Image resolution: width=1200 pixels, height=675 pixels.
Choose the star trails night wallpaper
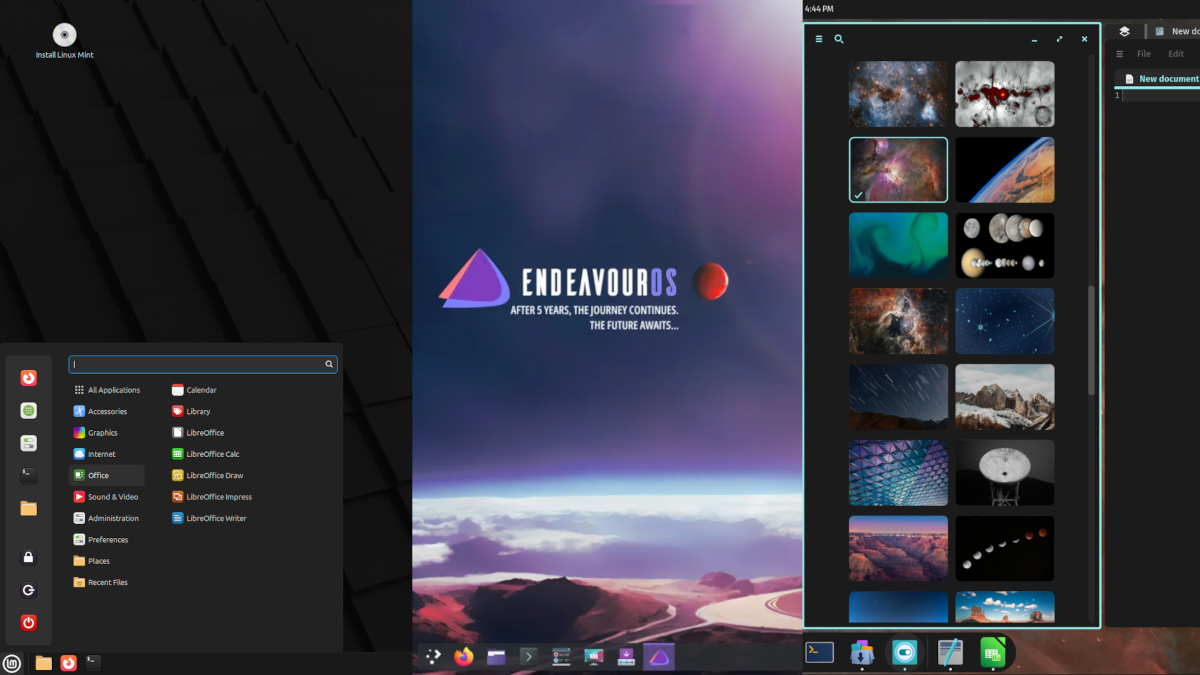click(x=898, y=397)
